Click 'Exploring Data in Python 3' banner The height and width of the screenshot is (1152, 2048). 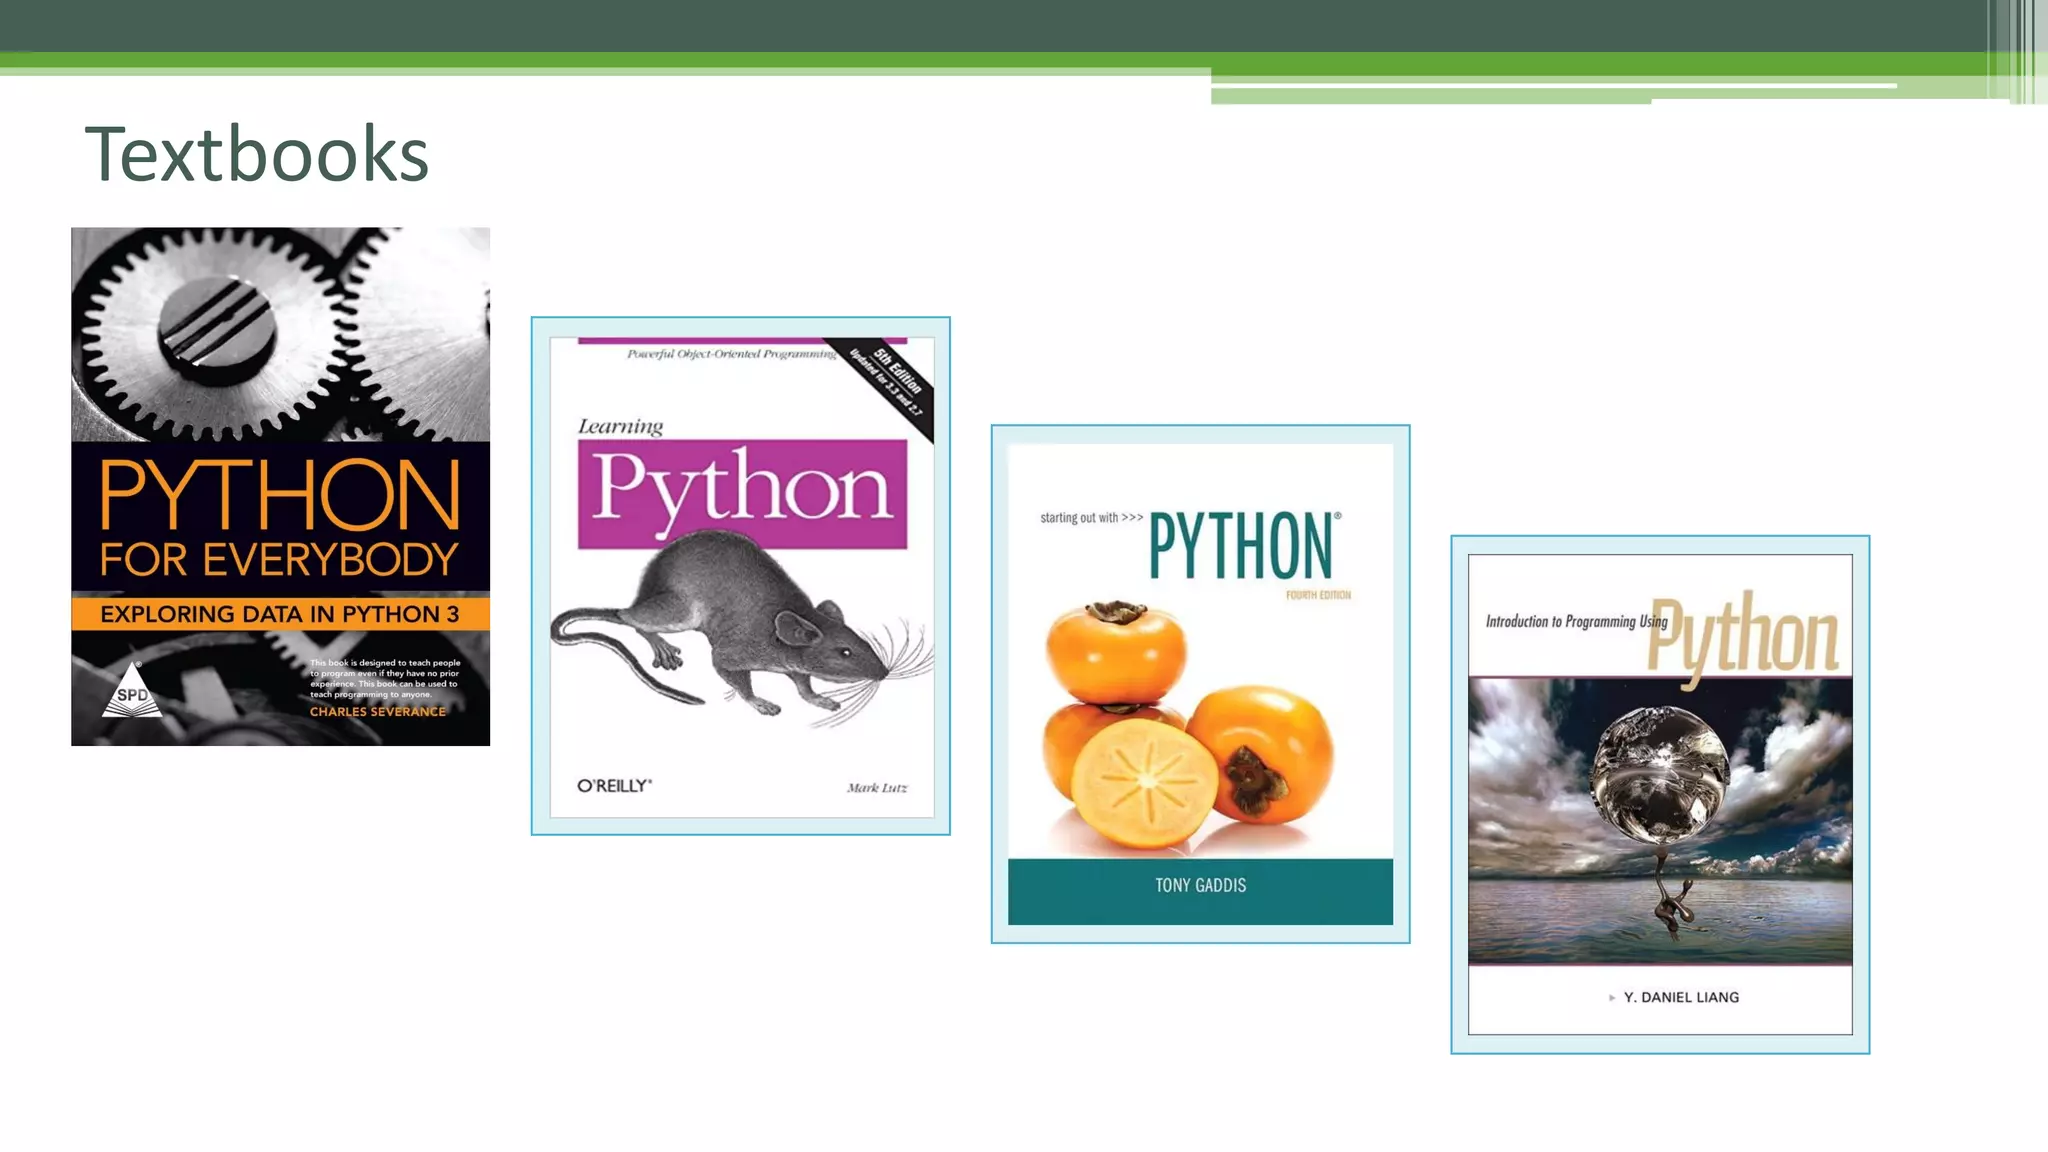click(281, 614)
